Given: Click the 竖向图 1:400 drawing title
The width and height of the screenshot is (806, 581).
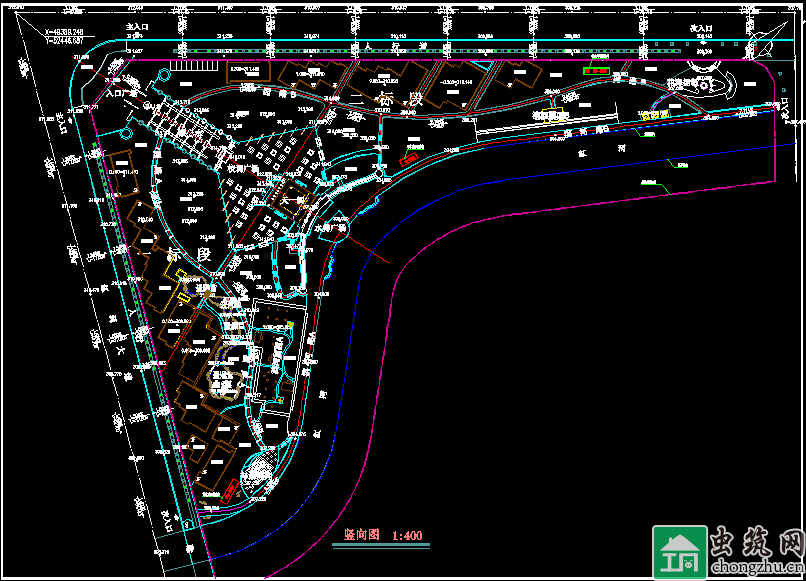Looking at the screenshot, I should pyautogui.click(x=381, y=537).
